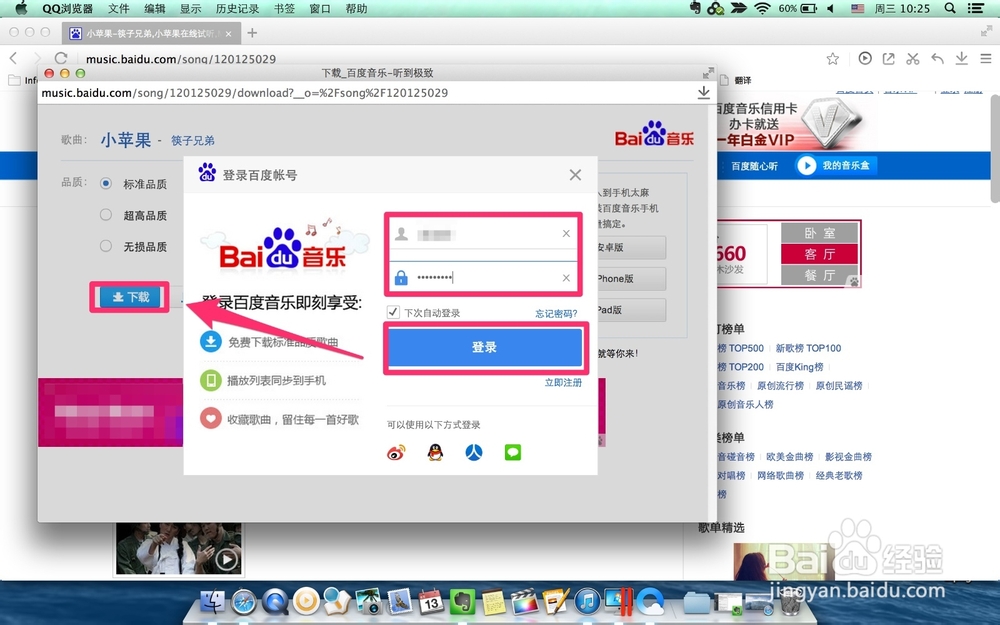The width and height of the screenshot is (1000, 625).
Task: Click the blue 下载 button
Action: (130, 297)
